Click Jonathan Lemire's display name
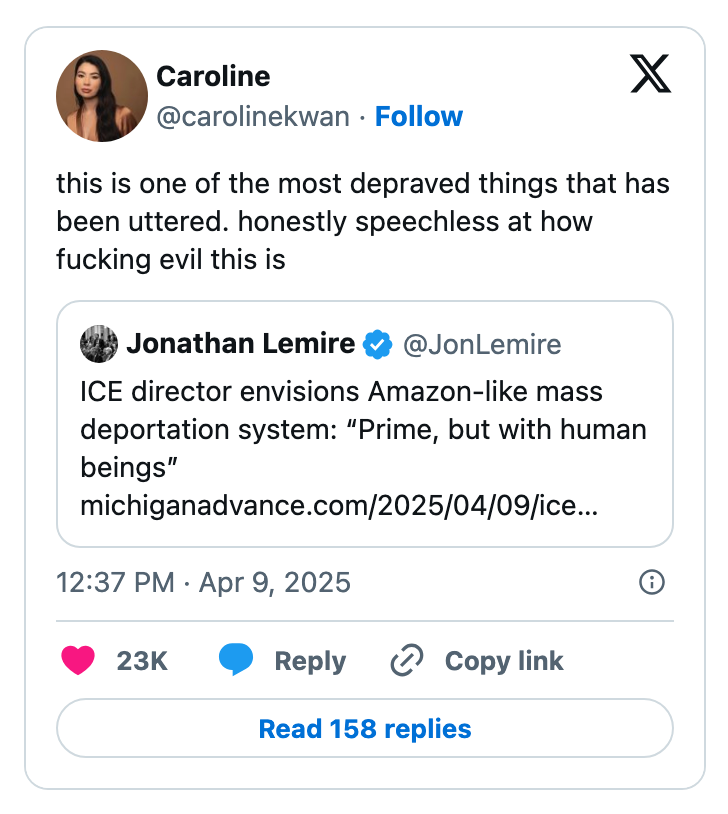Image resolution: width=728 pixels, height=814 pixels. (240, 343)
